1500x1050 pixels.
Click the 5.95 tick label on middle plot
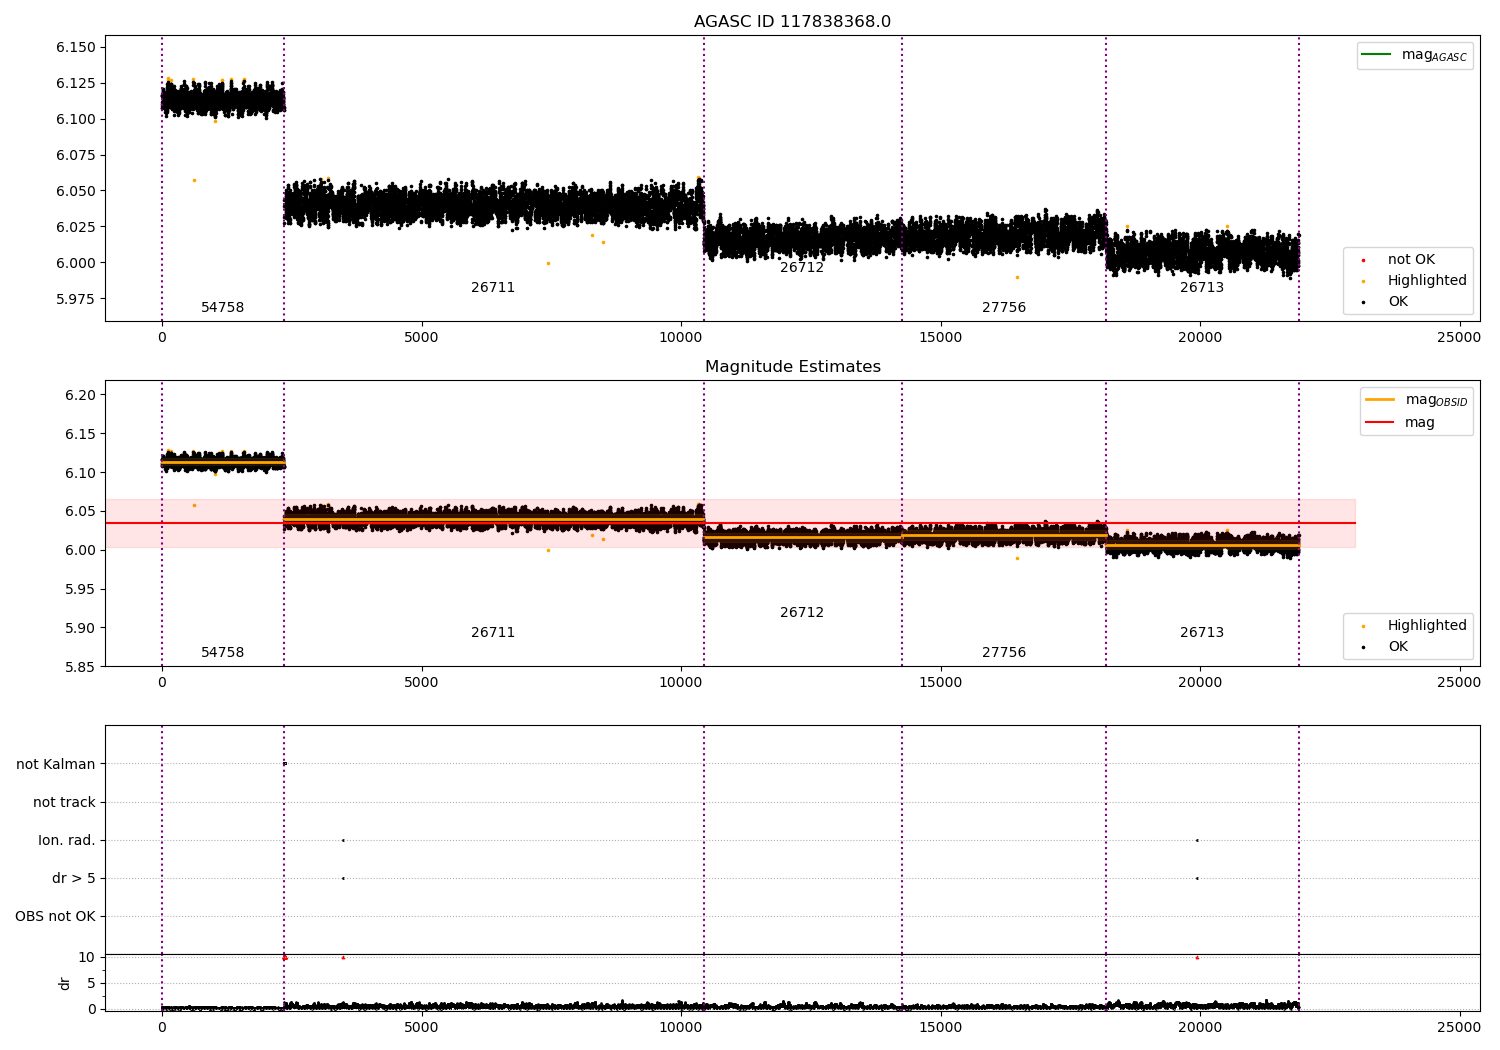(80, 590)
